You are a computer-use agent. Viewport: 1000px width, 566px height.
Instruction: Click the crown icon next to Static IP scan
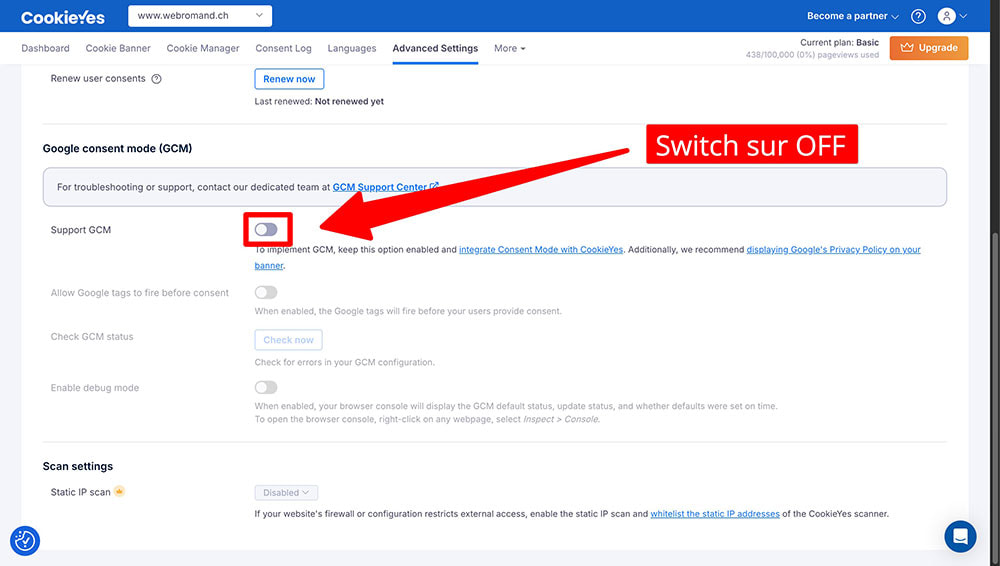point(121,492)
